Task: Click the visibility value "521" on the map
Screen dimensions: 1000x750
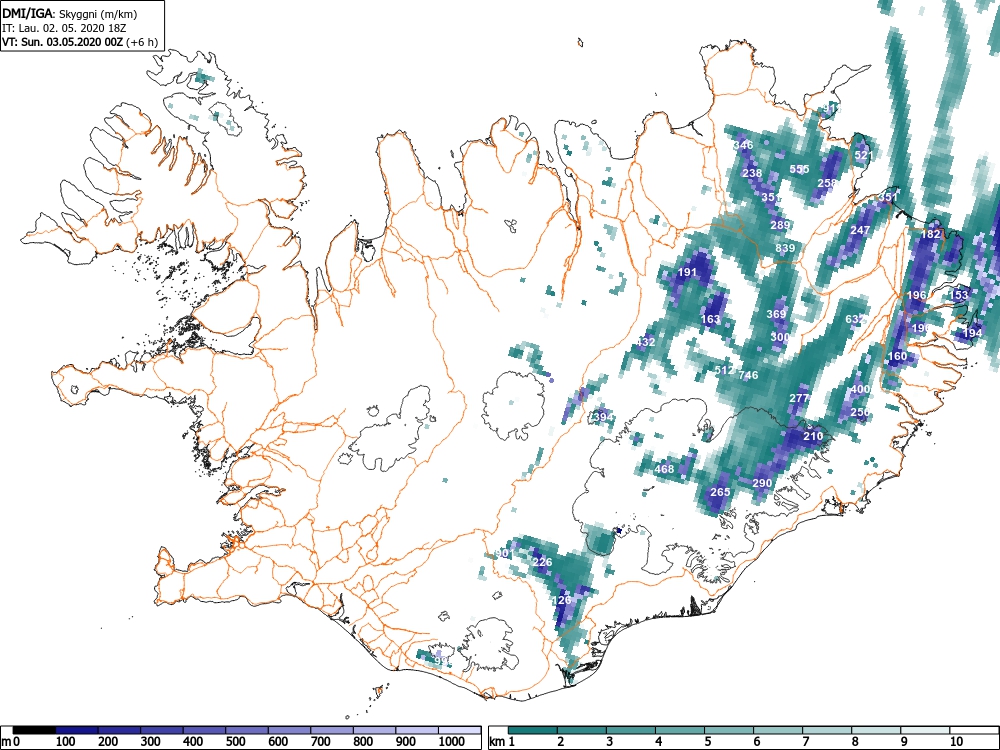Action: pos(864,155)
